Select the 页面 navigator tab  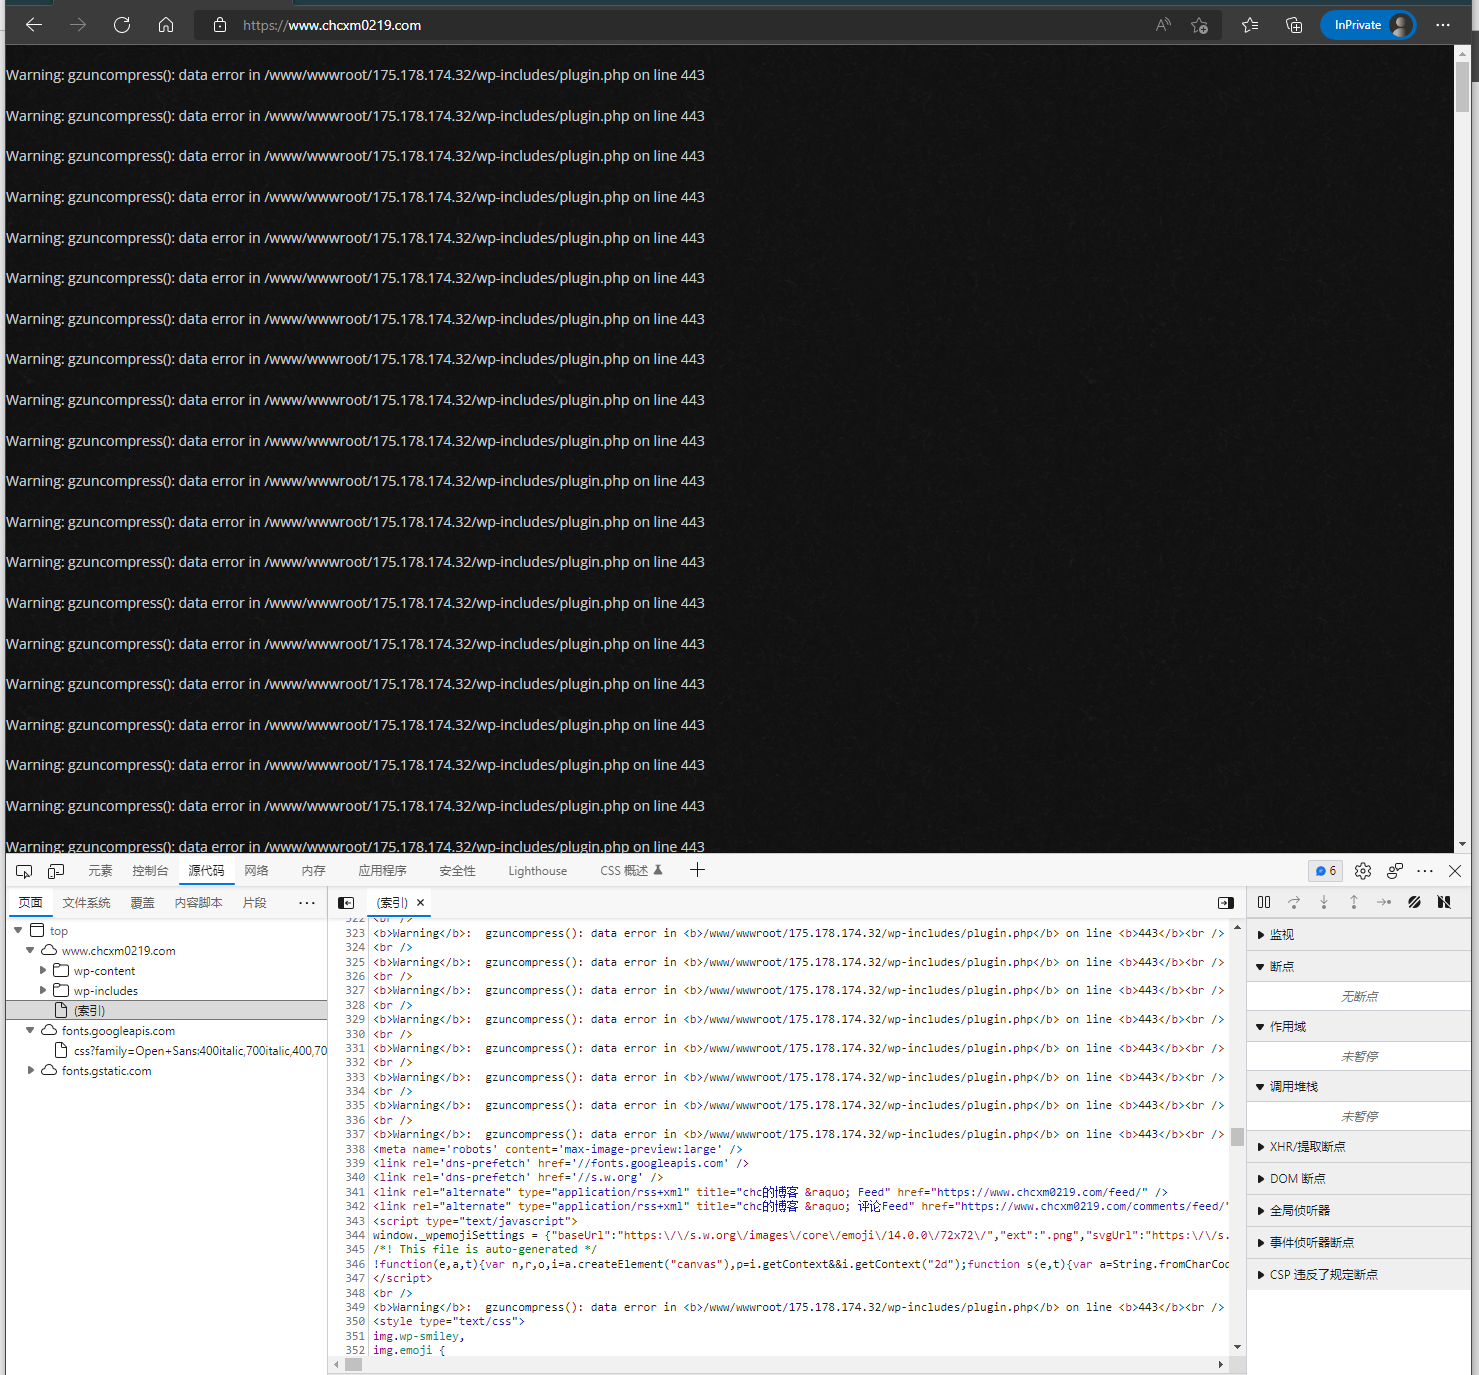tap(30, 903)
